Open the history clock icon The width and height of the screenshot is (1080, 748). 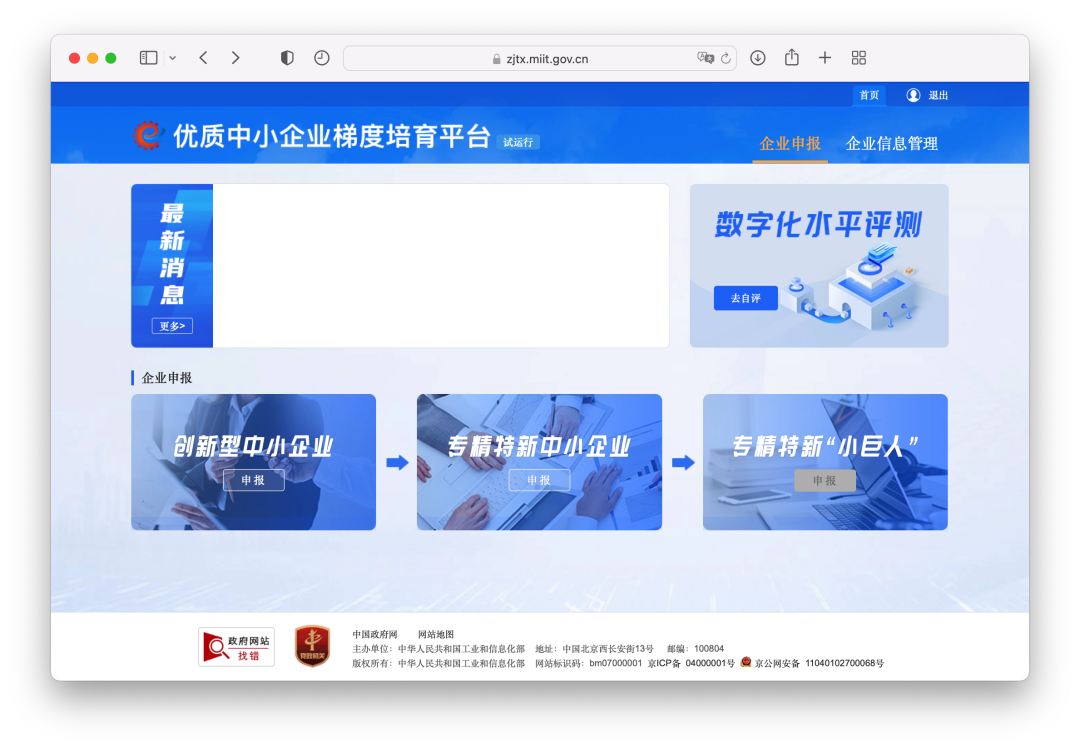coord(322,58)
